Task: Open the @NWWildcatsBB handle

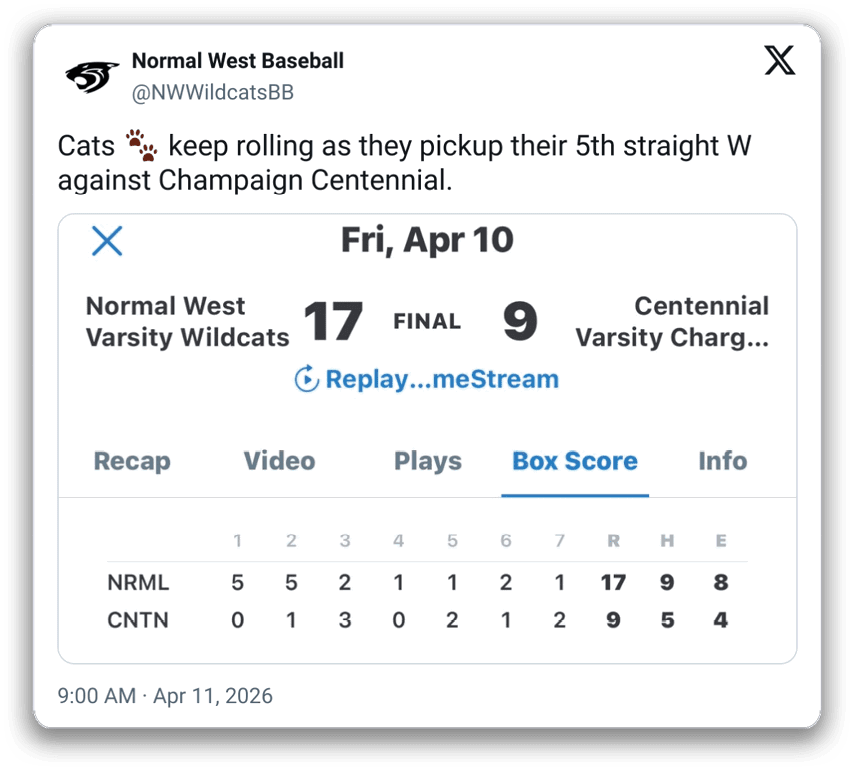Action: tap(213, 93)
